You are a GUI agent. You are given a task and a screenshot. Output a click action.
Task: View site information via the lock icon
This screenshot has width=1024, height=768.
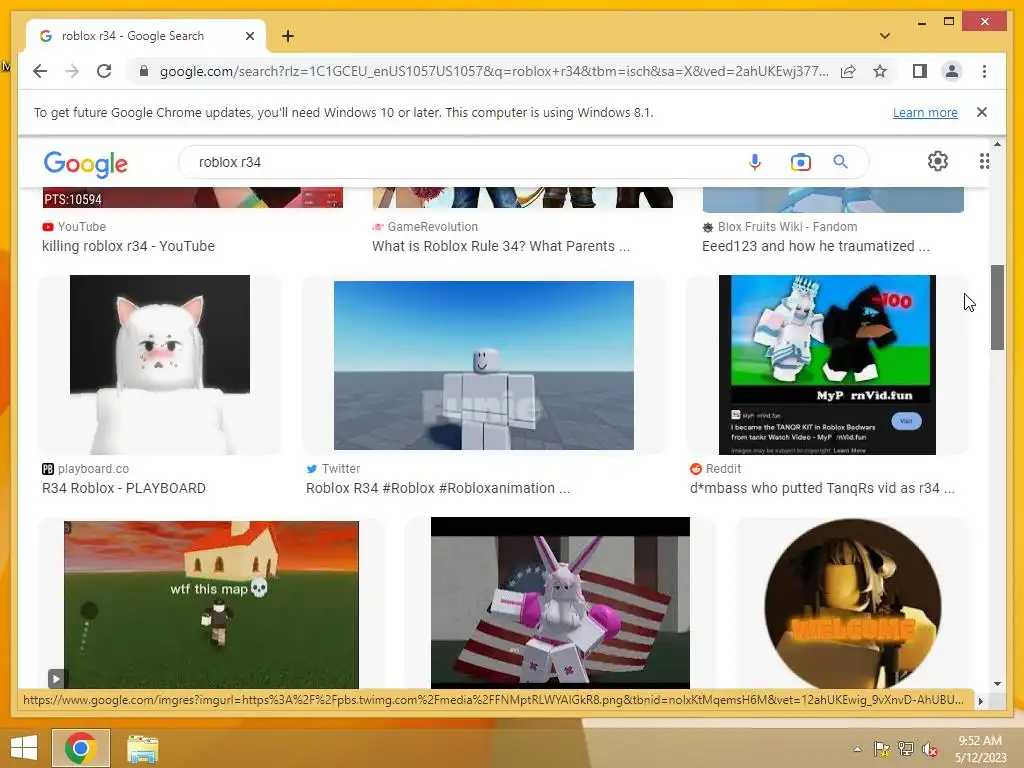[x=144, y=71]
